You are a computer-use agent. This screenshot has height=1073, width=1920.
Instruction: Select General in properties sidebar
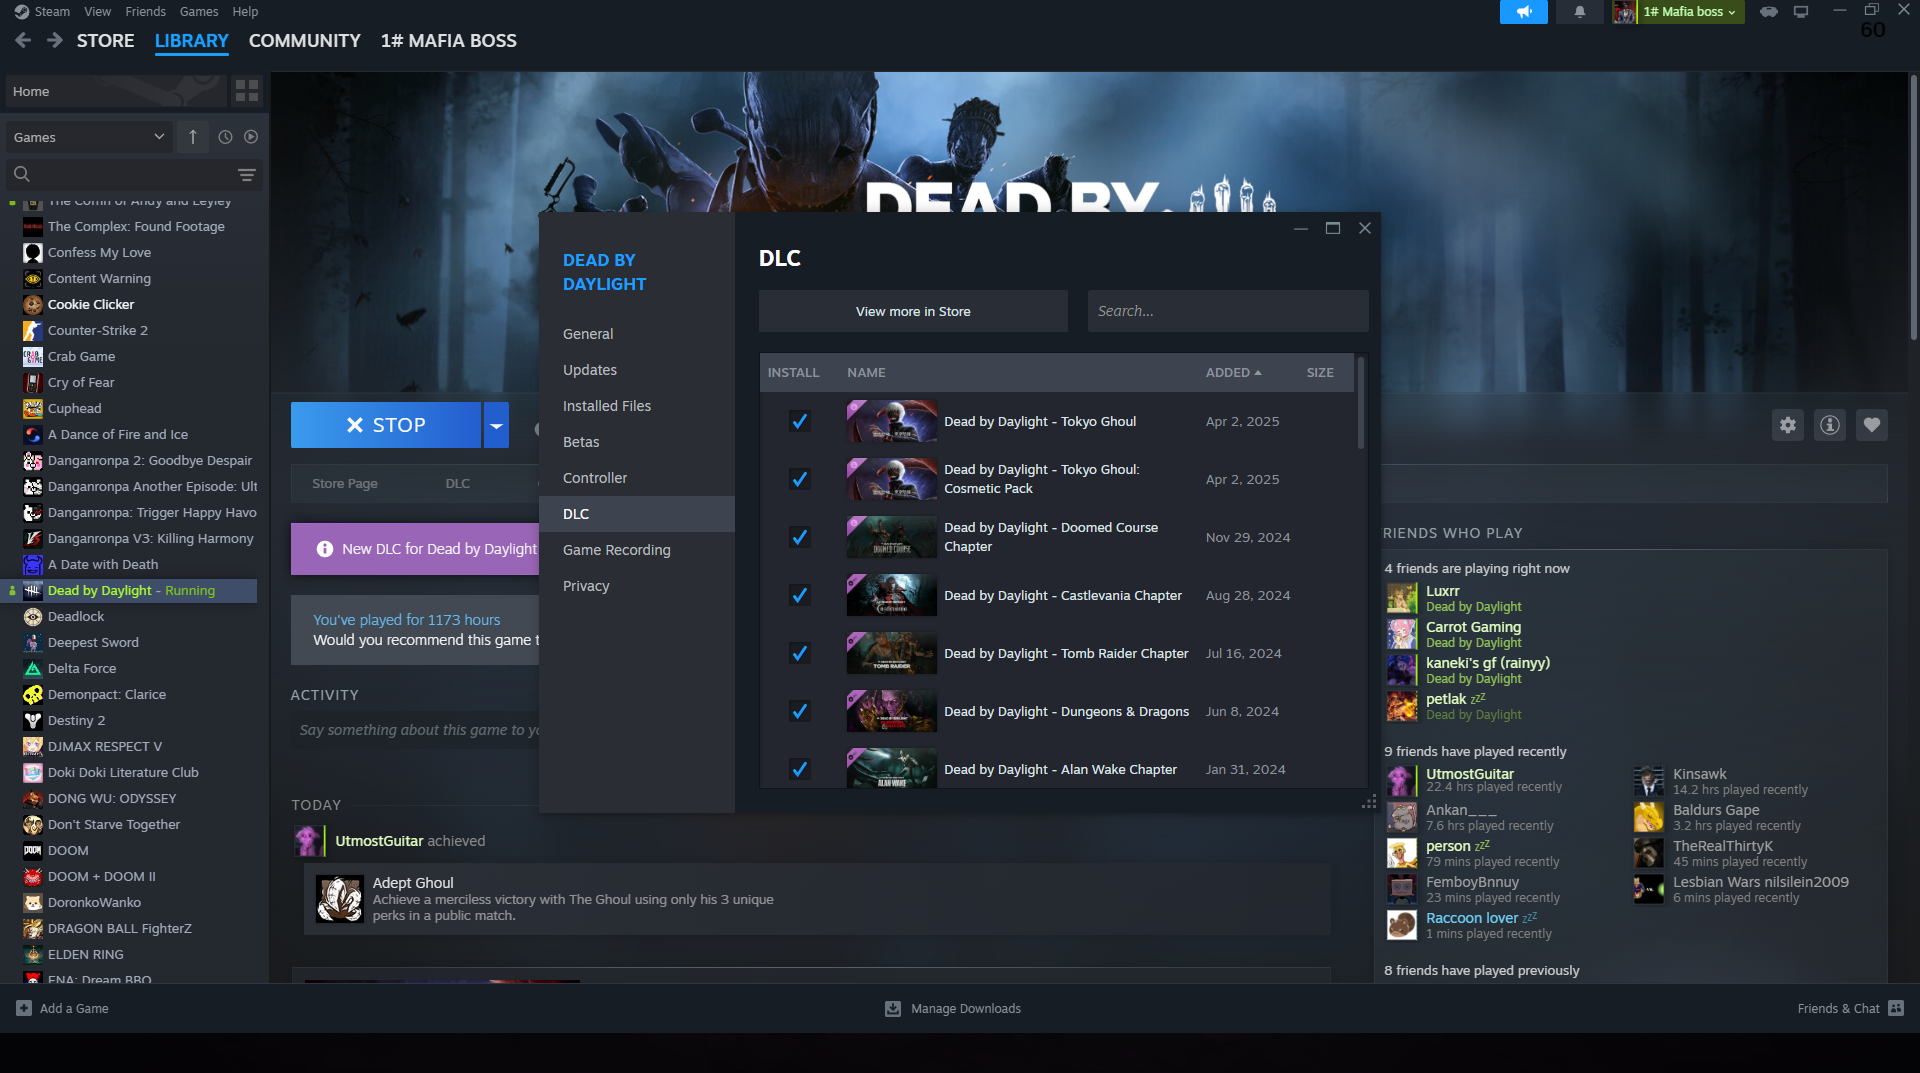tap(637, 334)
